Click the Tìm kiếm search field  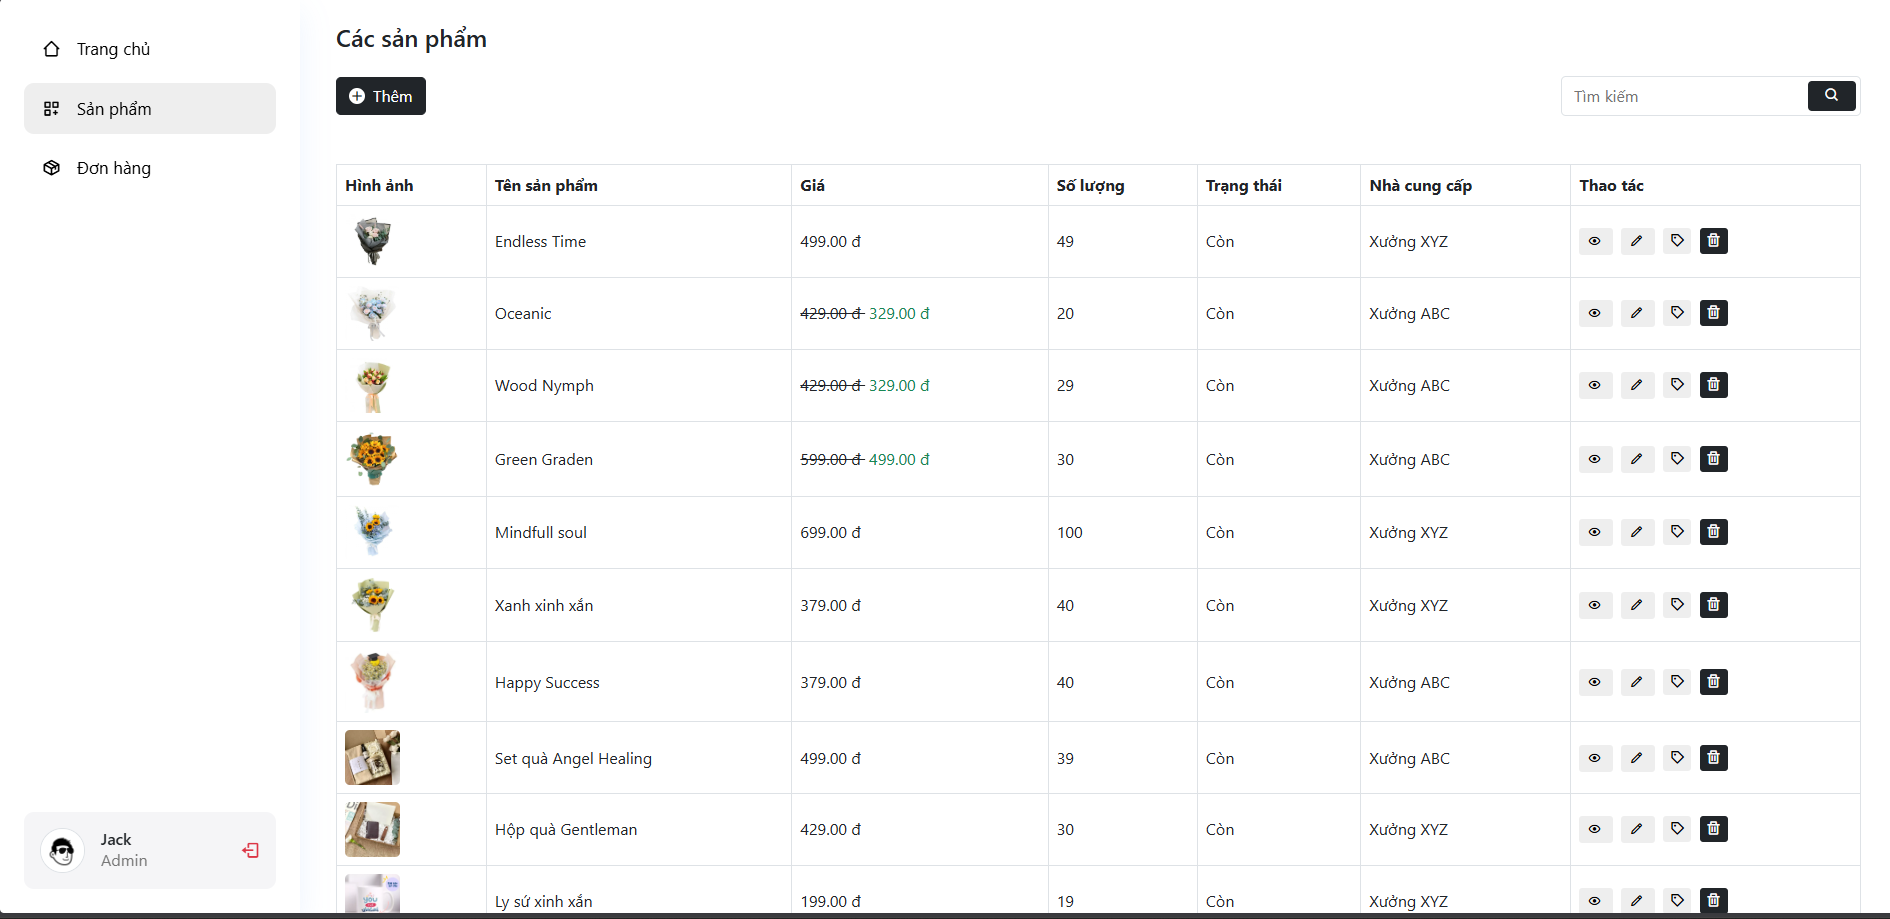pos(1685,96)
